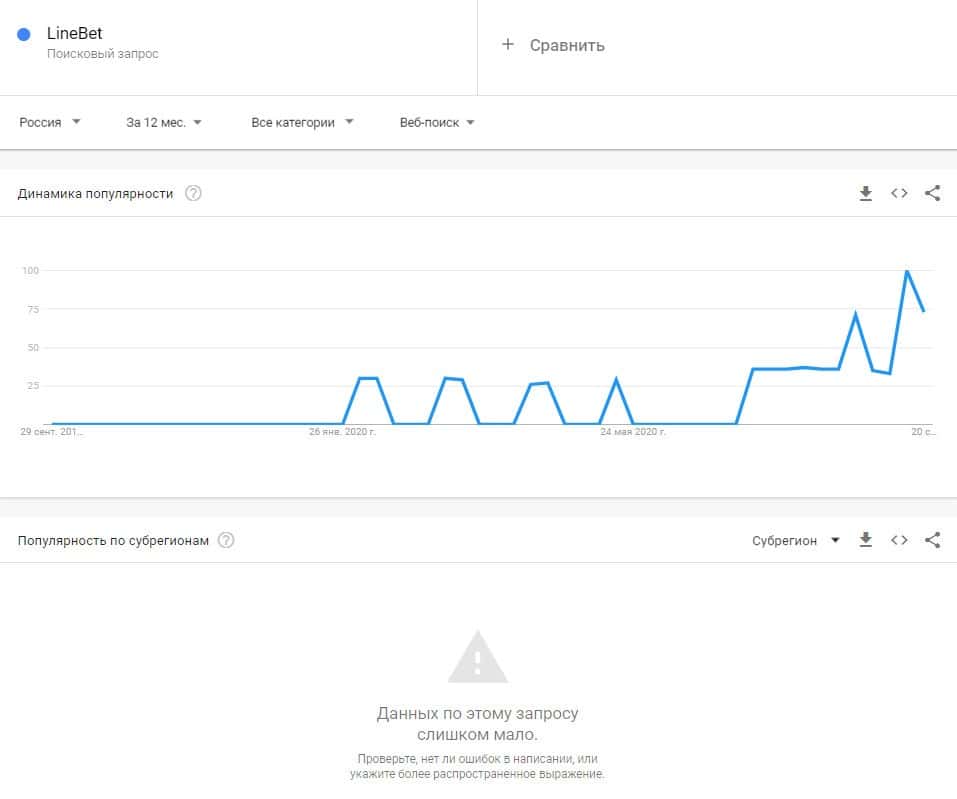The image size is (957, 799).
Task: Open help for Динамика популярности
Action: coord(193,193)
